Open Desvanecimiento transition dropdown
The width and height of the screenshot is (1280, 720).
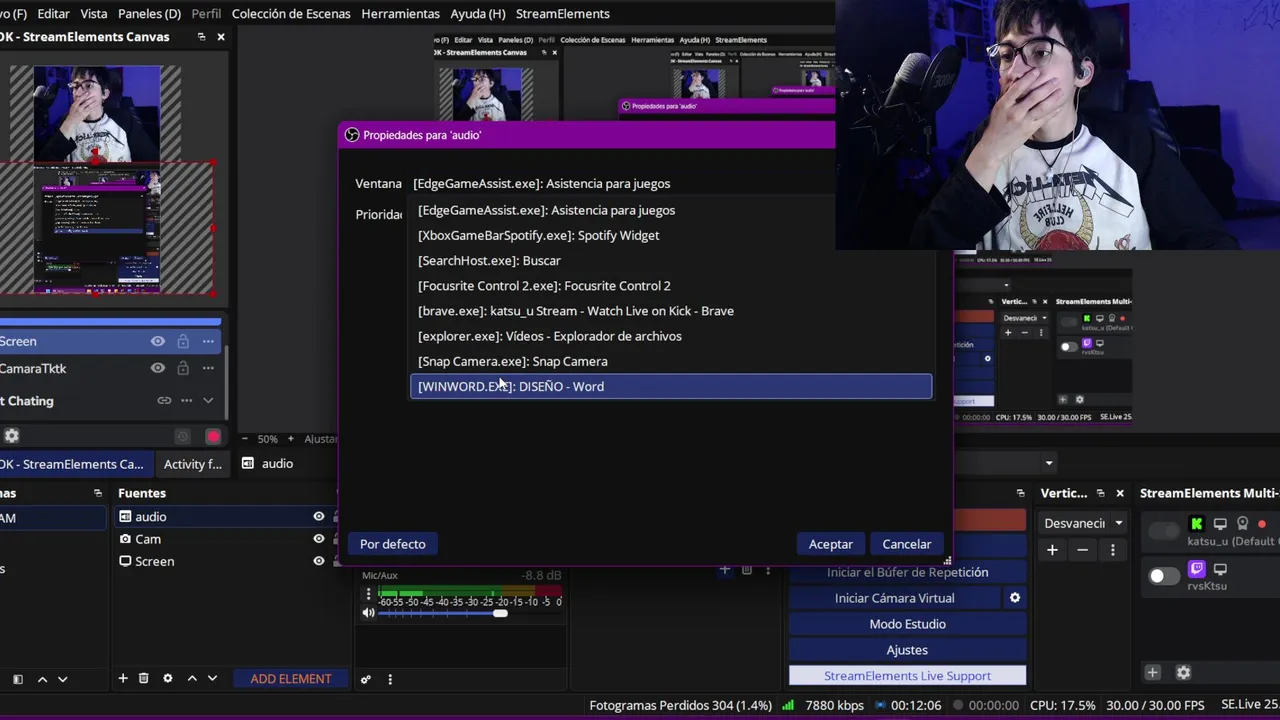click(1084, 523)
